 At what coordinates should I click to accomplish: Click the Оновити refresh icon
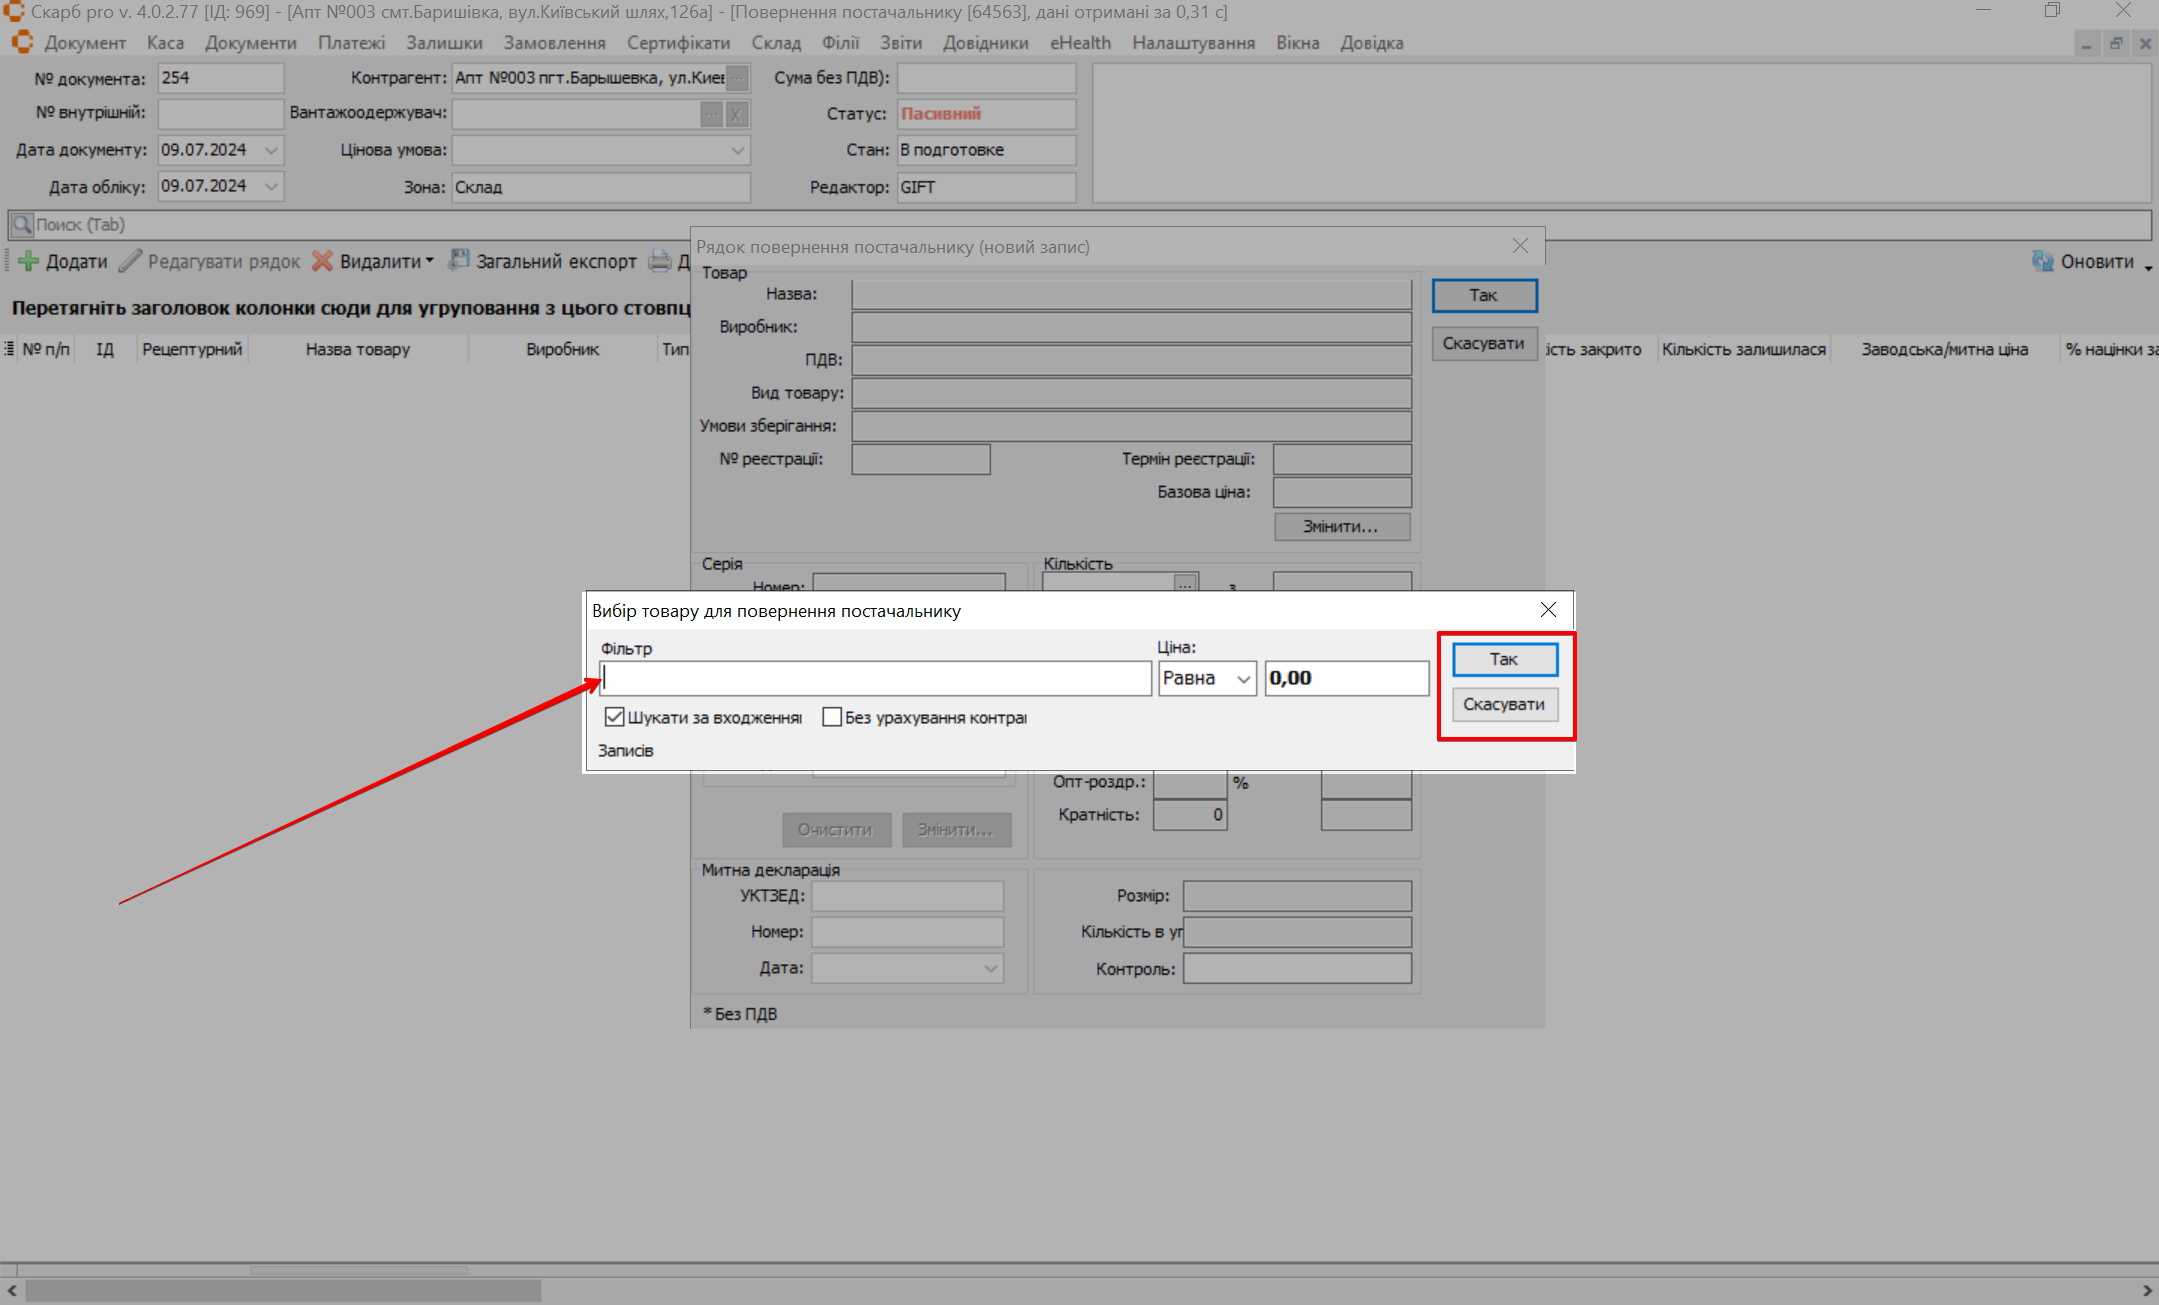pyautogui.click(x=2042, y=262)
